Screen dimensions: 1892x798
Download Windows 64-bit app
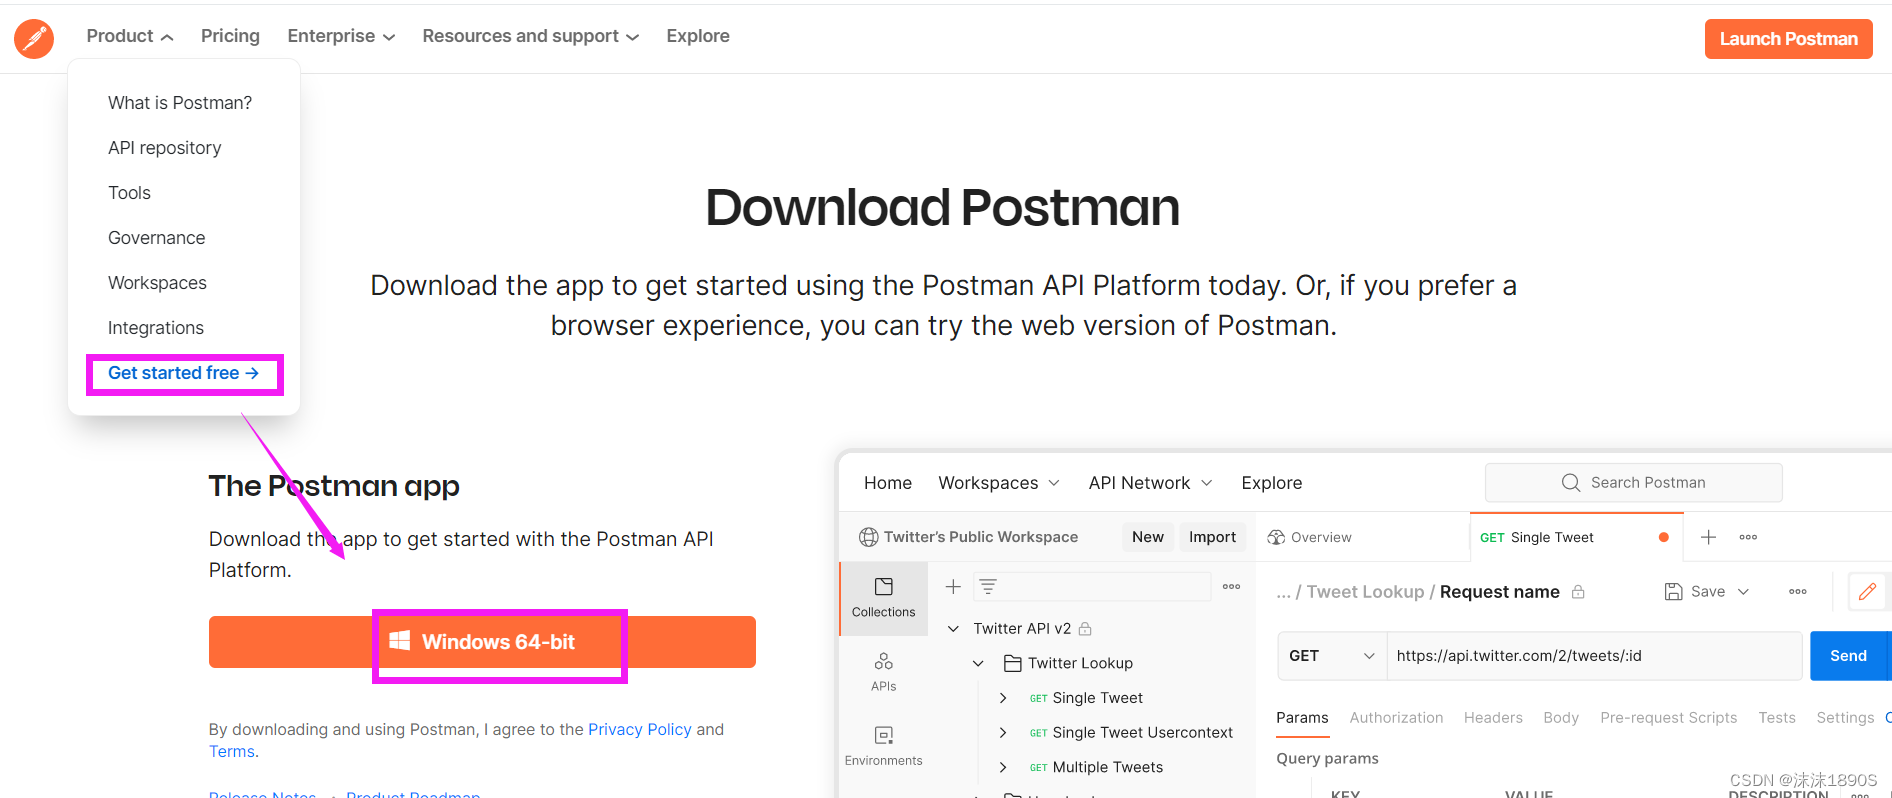[482, 642]
